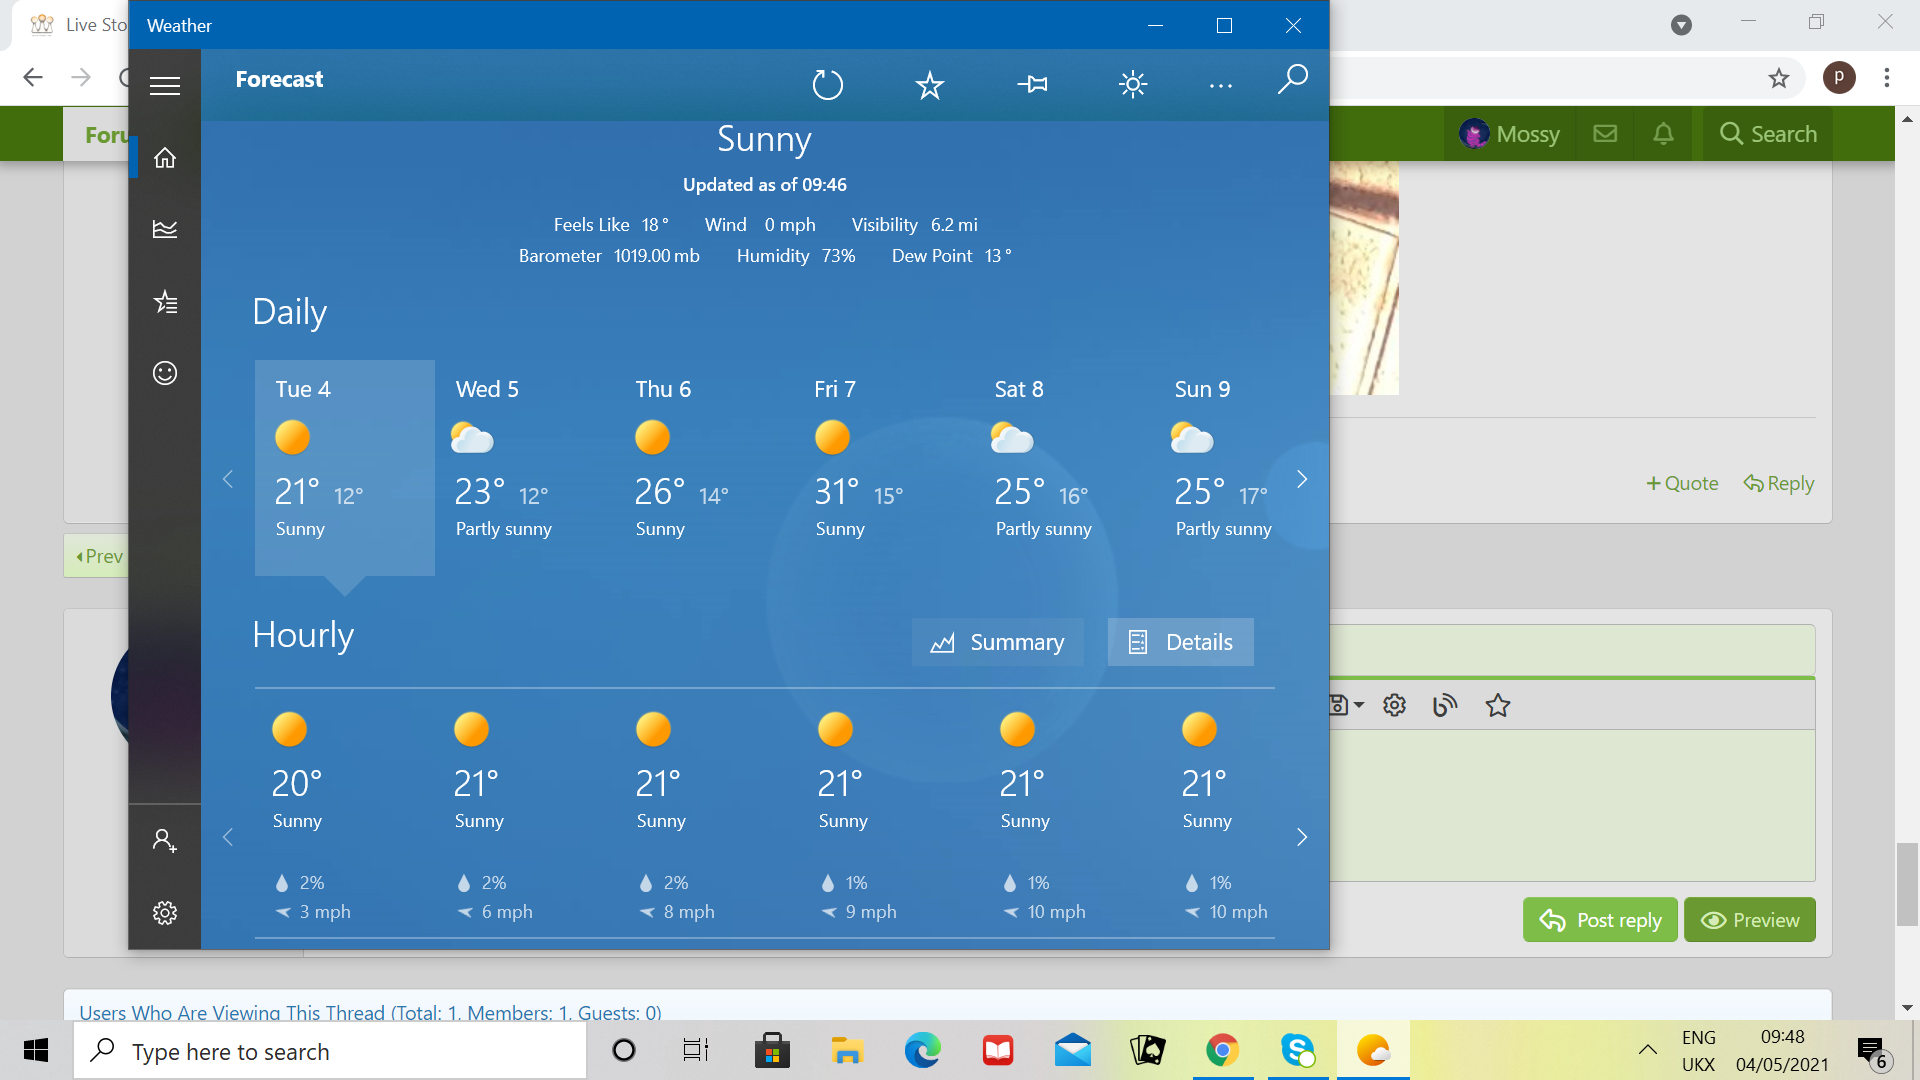This screenshot has height=1080, width=1920.
Task: Refresh the weather forecast
Action: [x=828, y=85]
